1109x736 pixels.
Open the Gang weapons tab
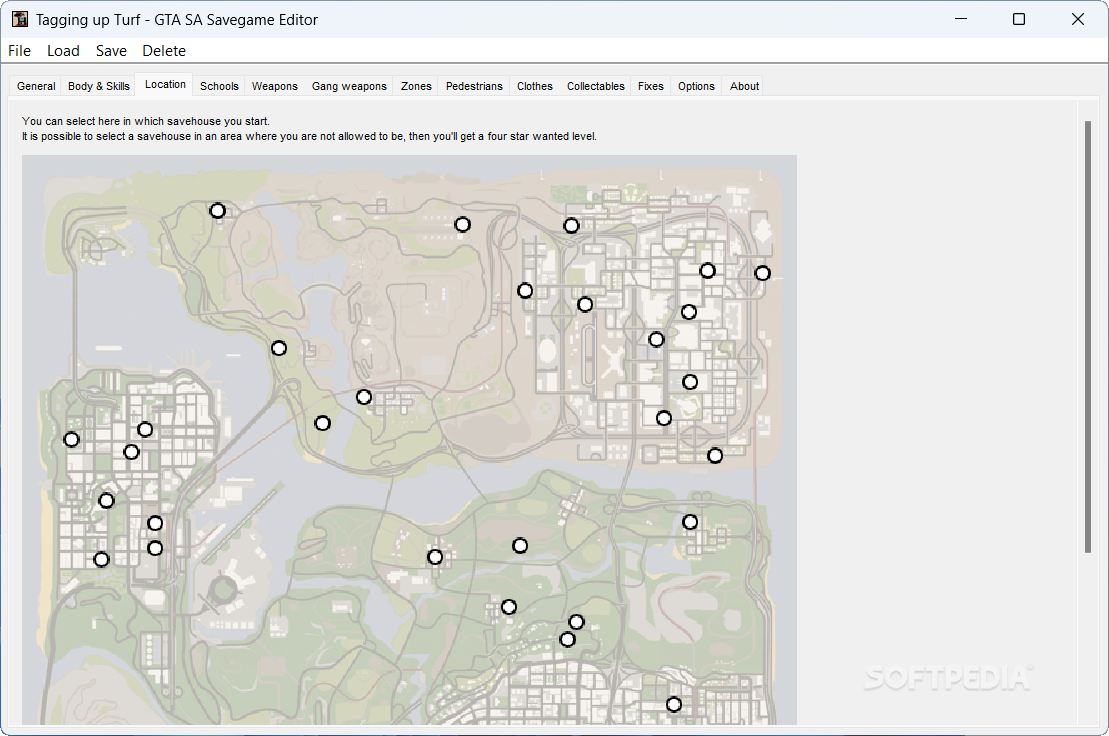[349, 86]
